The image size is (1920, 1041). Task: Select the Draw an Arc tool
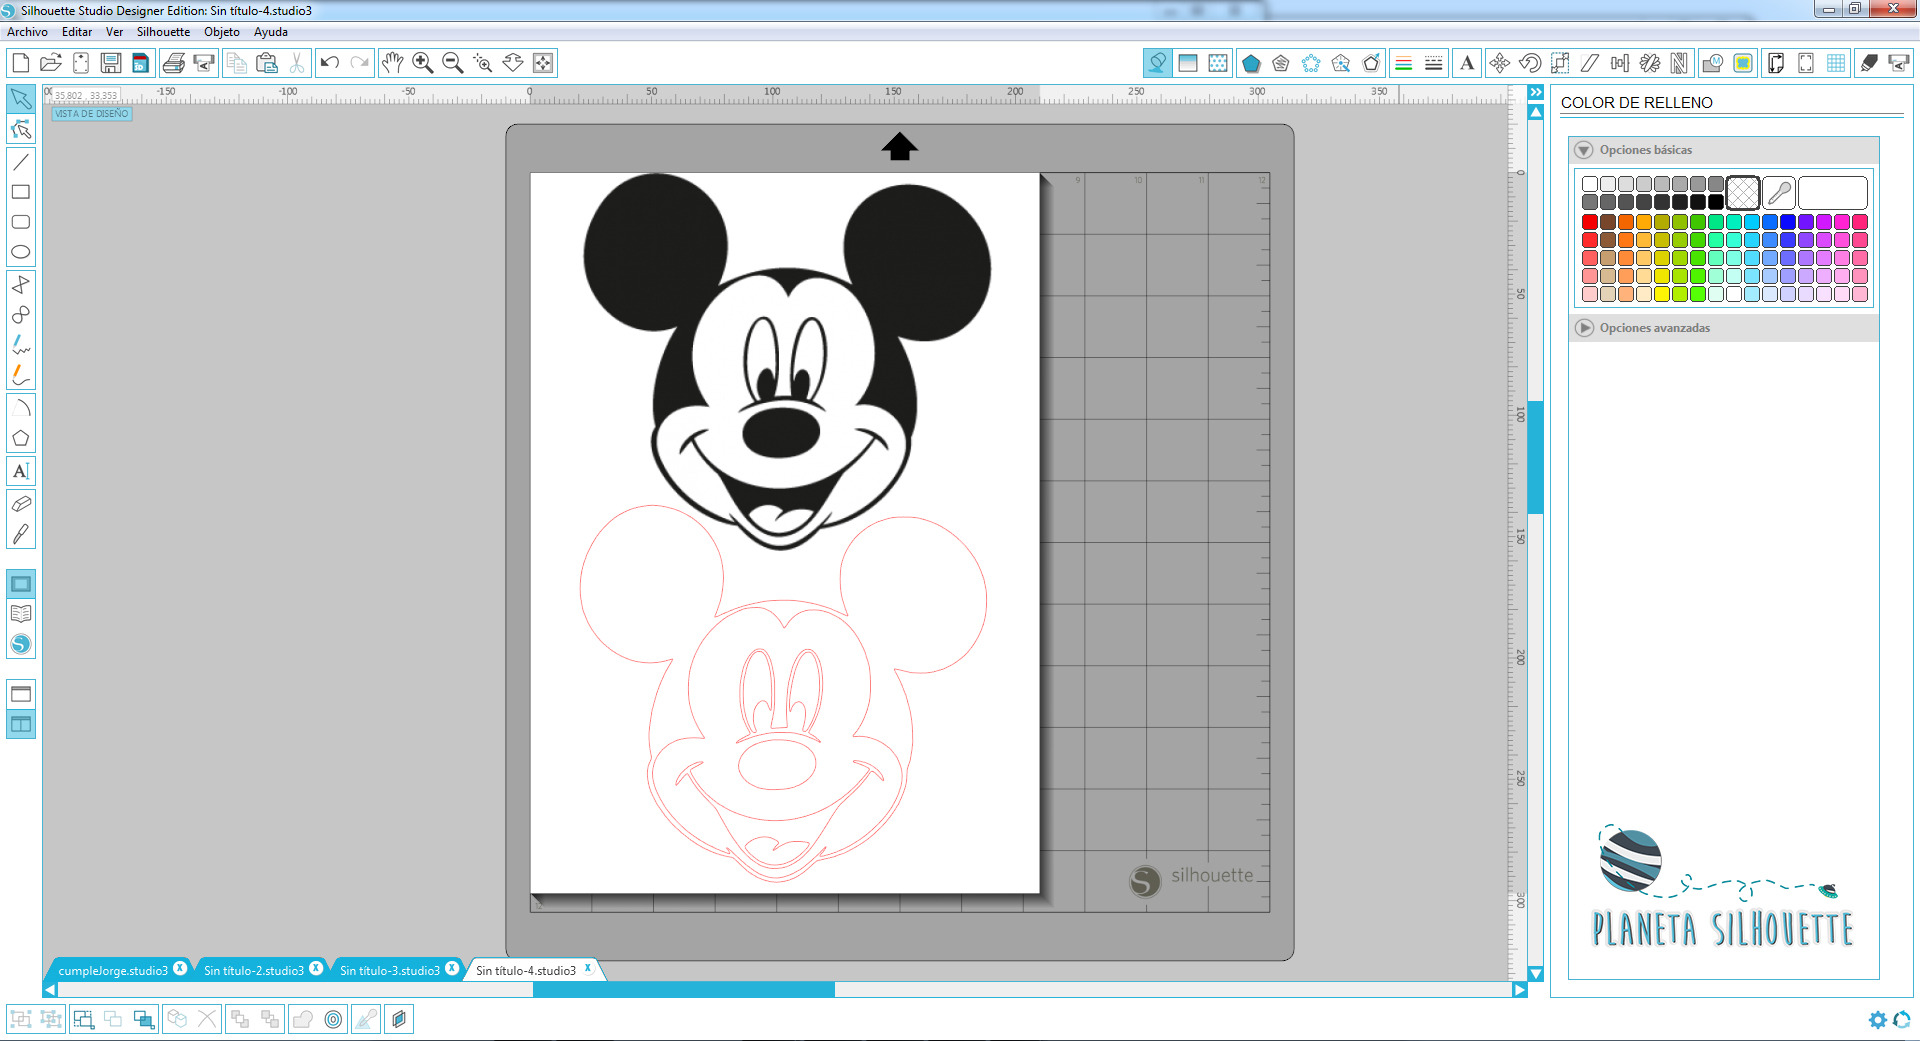pos(21,408)
